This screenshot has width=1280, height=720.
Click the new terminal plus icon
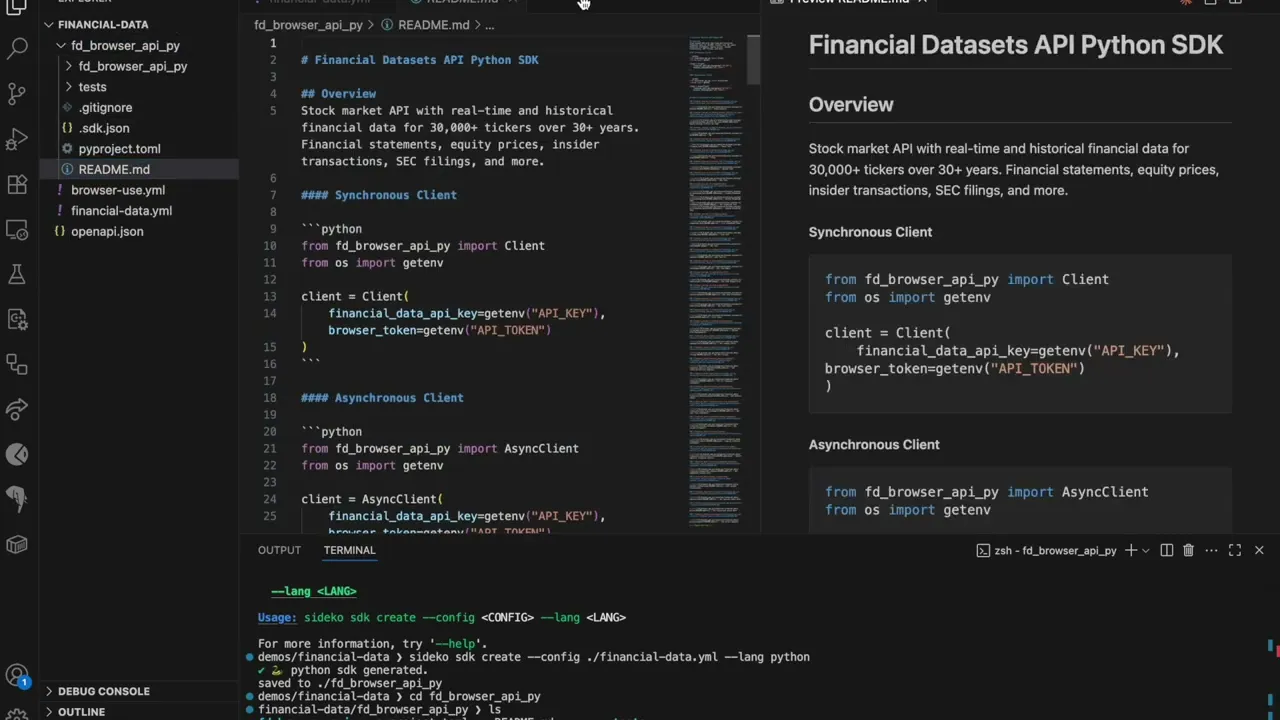1131,550
